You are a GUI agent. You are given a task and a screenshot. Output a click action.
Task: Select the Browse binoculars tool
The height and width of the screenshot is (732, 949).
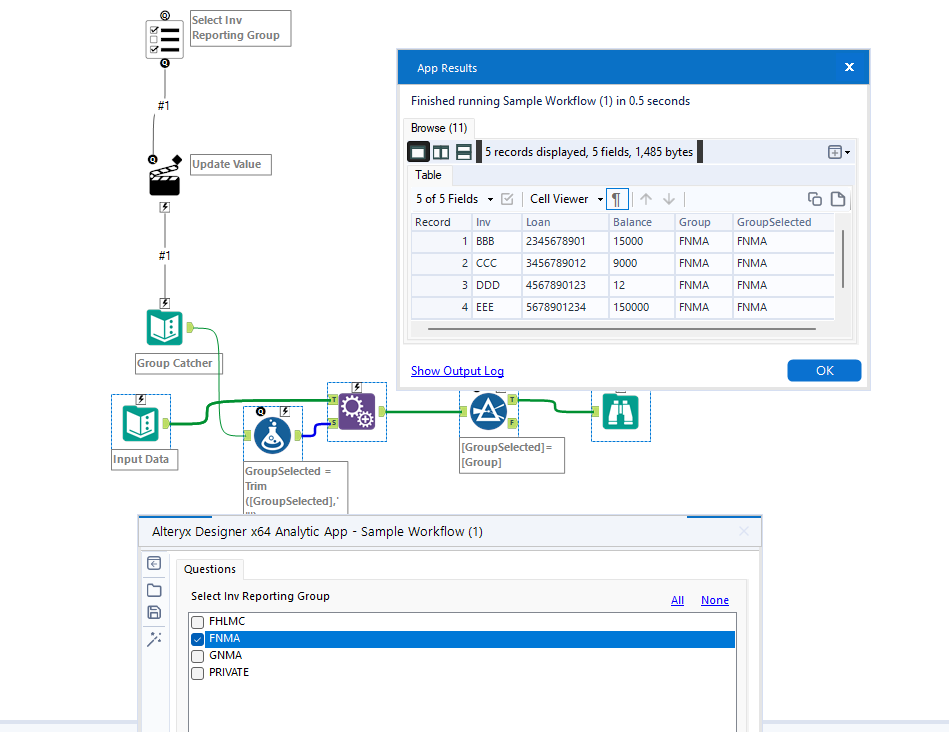click(620, 412)
